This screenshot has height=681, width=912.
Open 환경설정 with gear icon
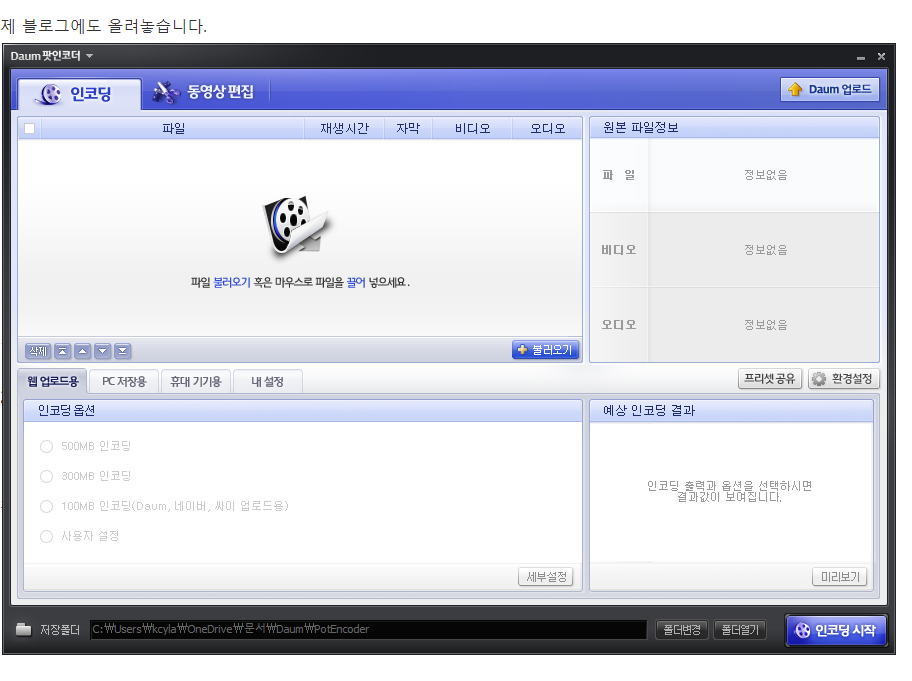click(843, 379)
